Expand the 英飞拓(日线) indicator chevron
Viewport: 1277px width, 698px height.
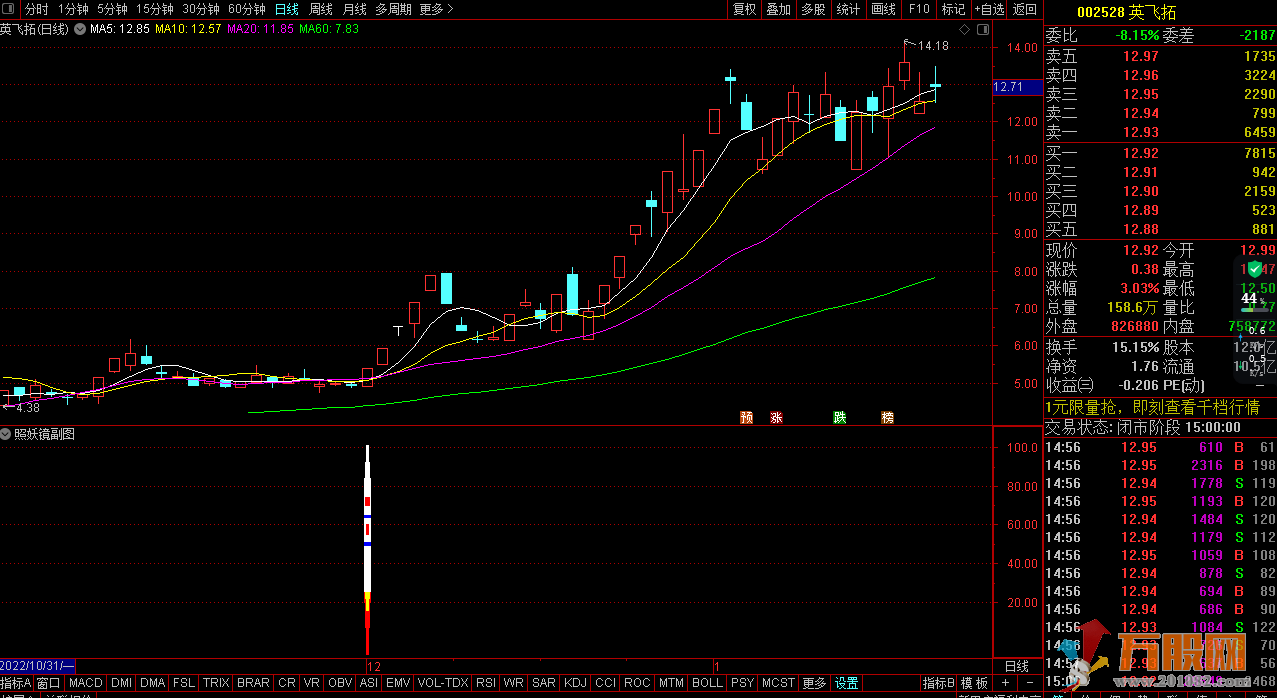coord(78,29)
